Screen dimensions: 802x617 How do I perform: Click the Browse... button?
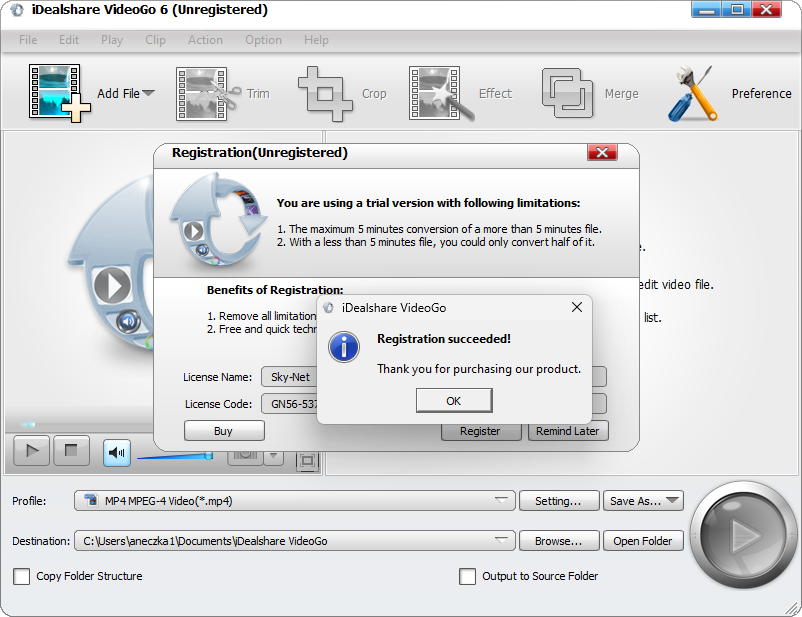(x=559, y=541)
